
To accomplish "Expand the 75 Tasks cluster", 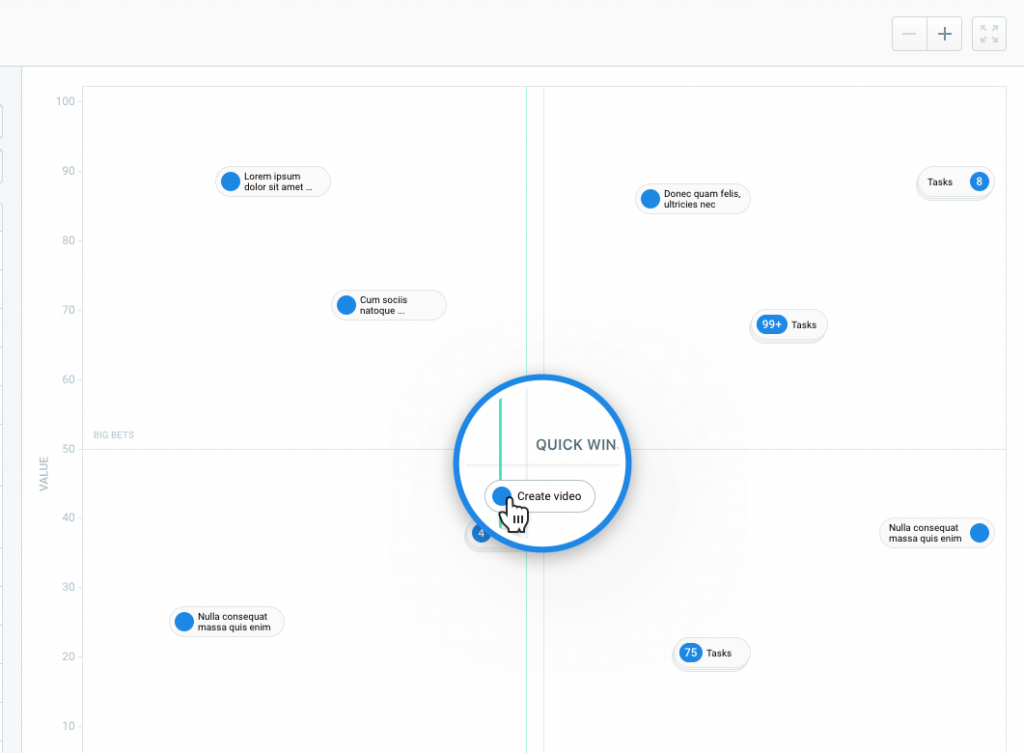I will coord(710,653).
